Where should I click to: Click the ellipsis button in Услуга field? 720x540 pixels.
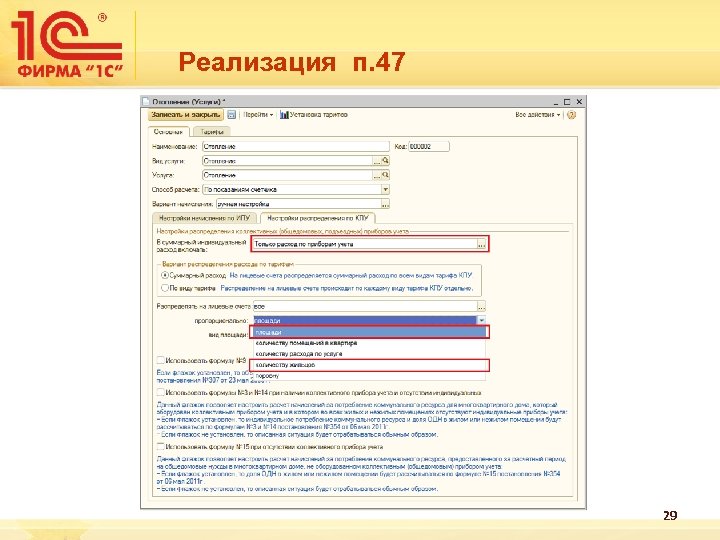coord(377,175)
